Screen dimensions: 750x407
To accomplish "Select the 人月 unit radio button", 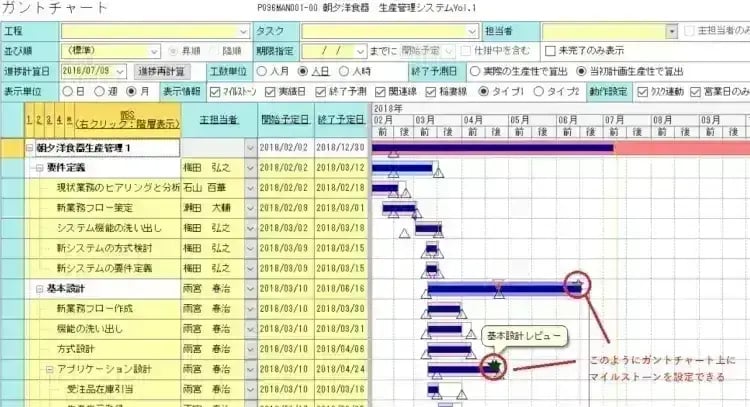I will click(262, 71).
